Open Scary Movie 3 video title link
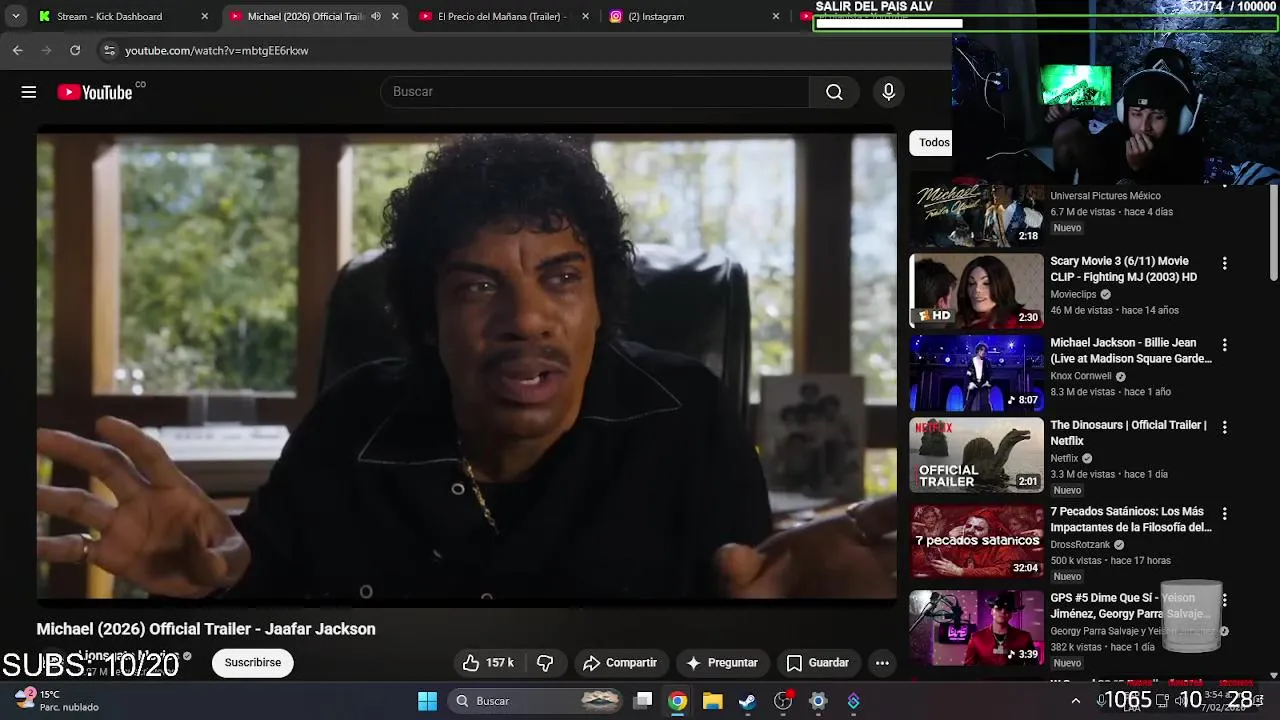 point(1124,269)
